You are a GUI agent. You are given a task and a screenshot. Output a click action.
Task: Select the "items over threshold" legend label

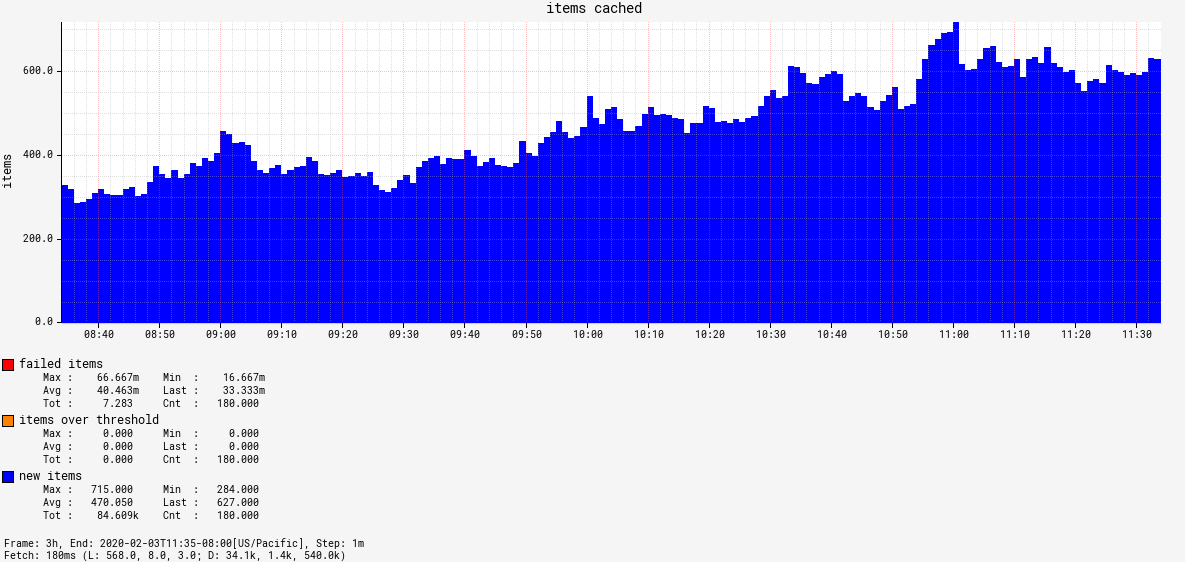pyautogui.click(x=88, y=420)
